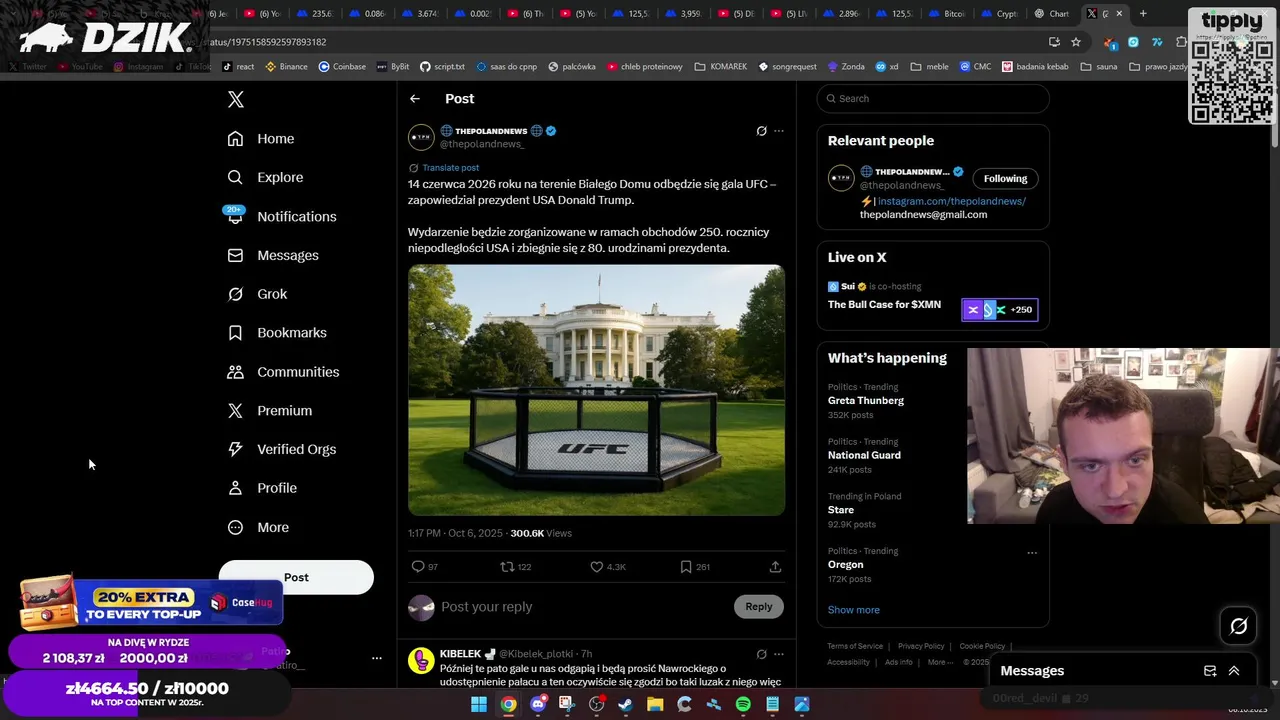Expand the Messages drawer with chevrons
Image resolution: width=1280 pixels, height=720 pixels.
[1234, 671]
